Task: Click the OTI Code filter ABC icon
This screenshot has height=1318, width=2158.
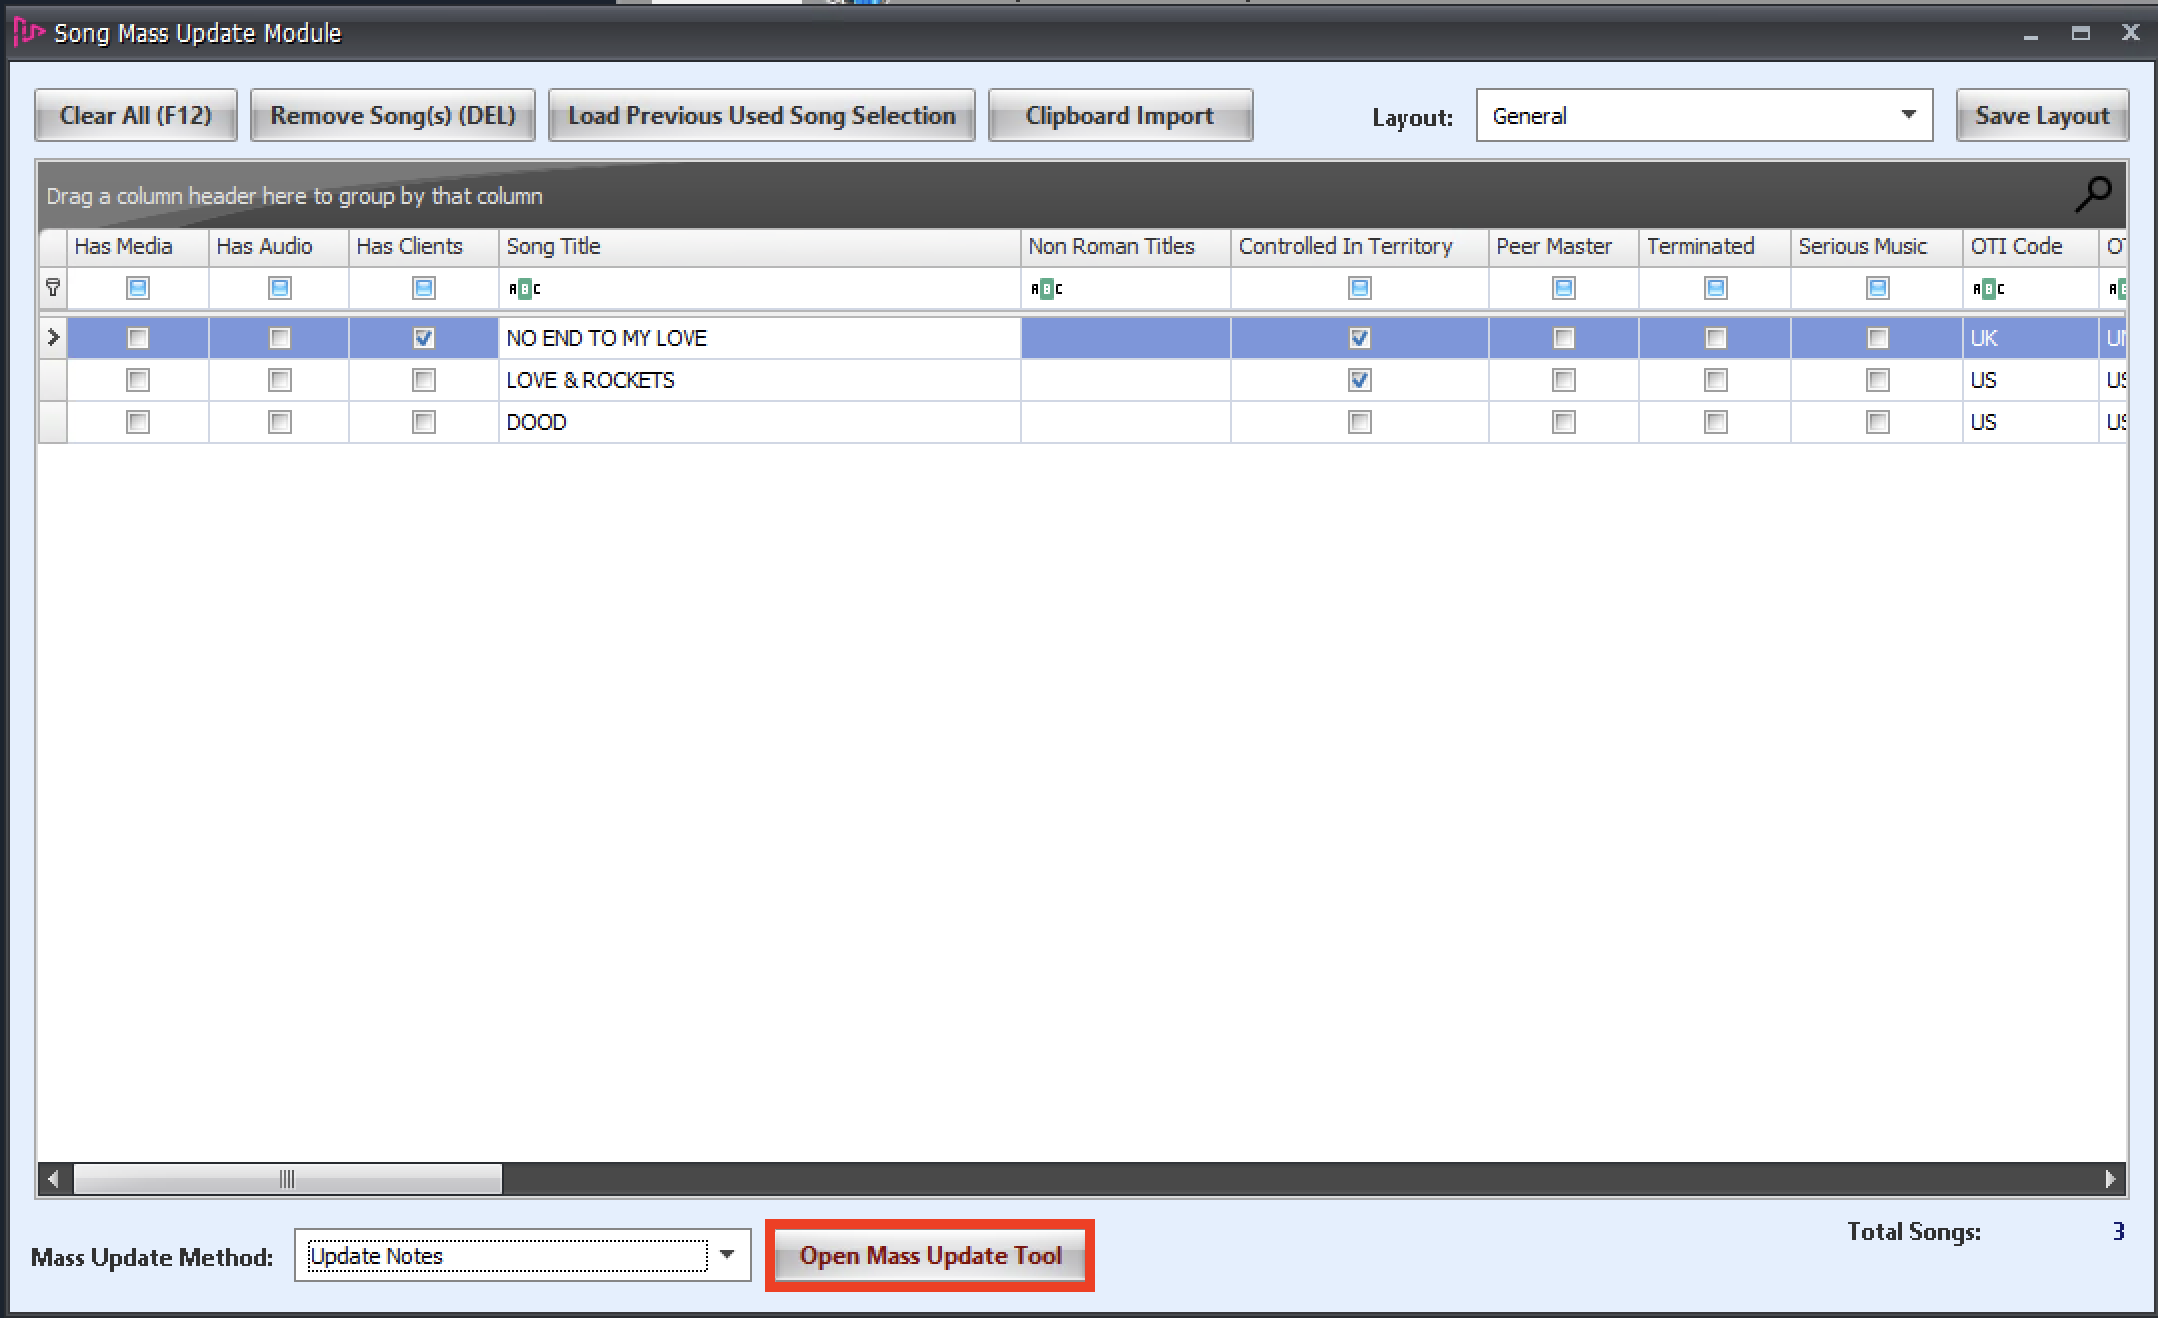Action: (1988, 289)
